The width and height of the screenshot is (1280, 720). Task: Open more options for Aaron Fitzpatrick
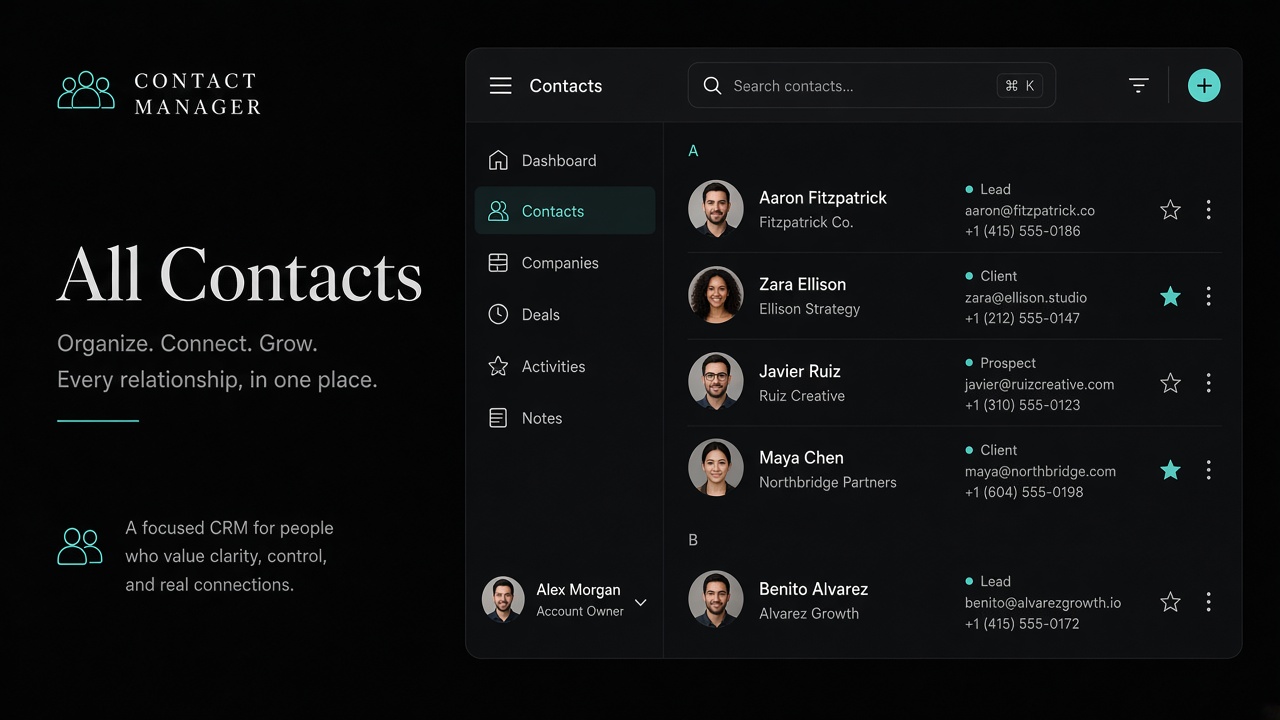click(1208, 209)
